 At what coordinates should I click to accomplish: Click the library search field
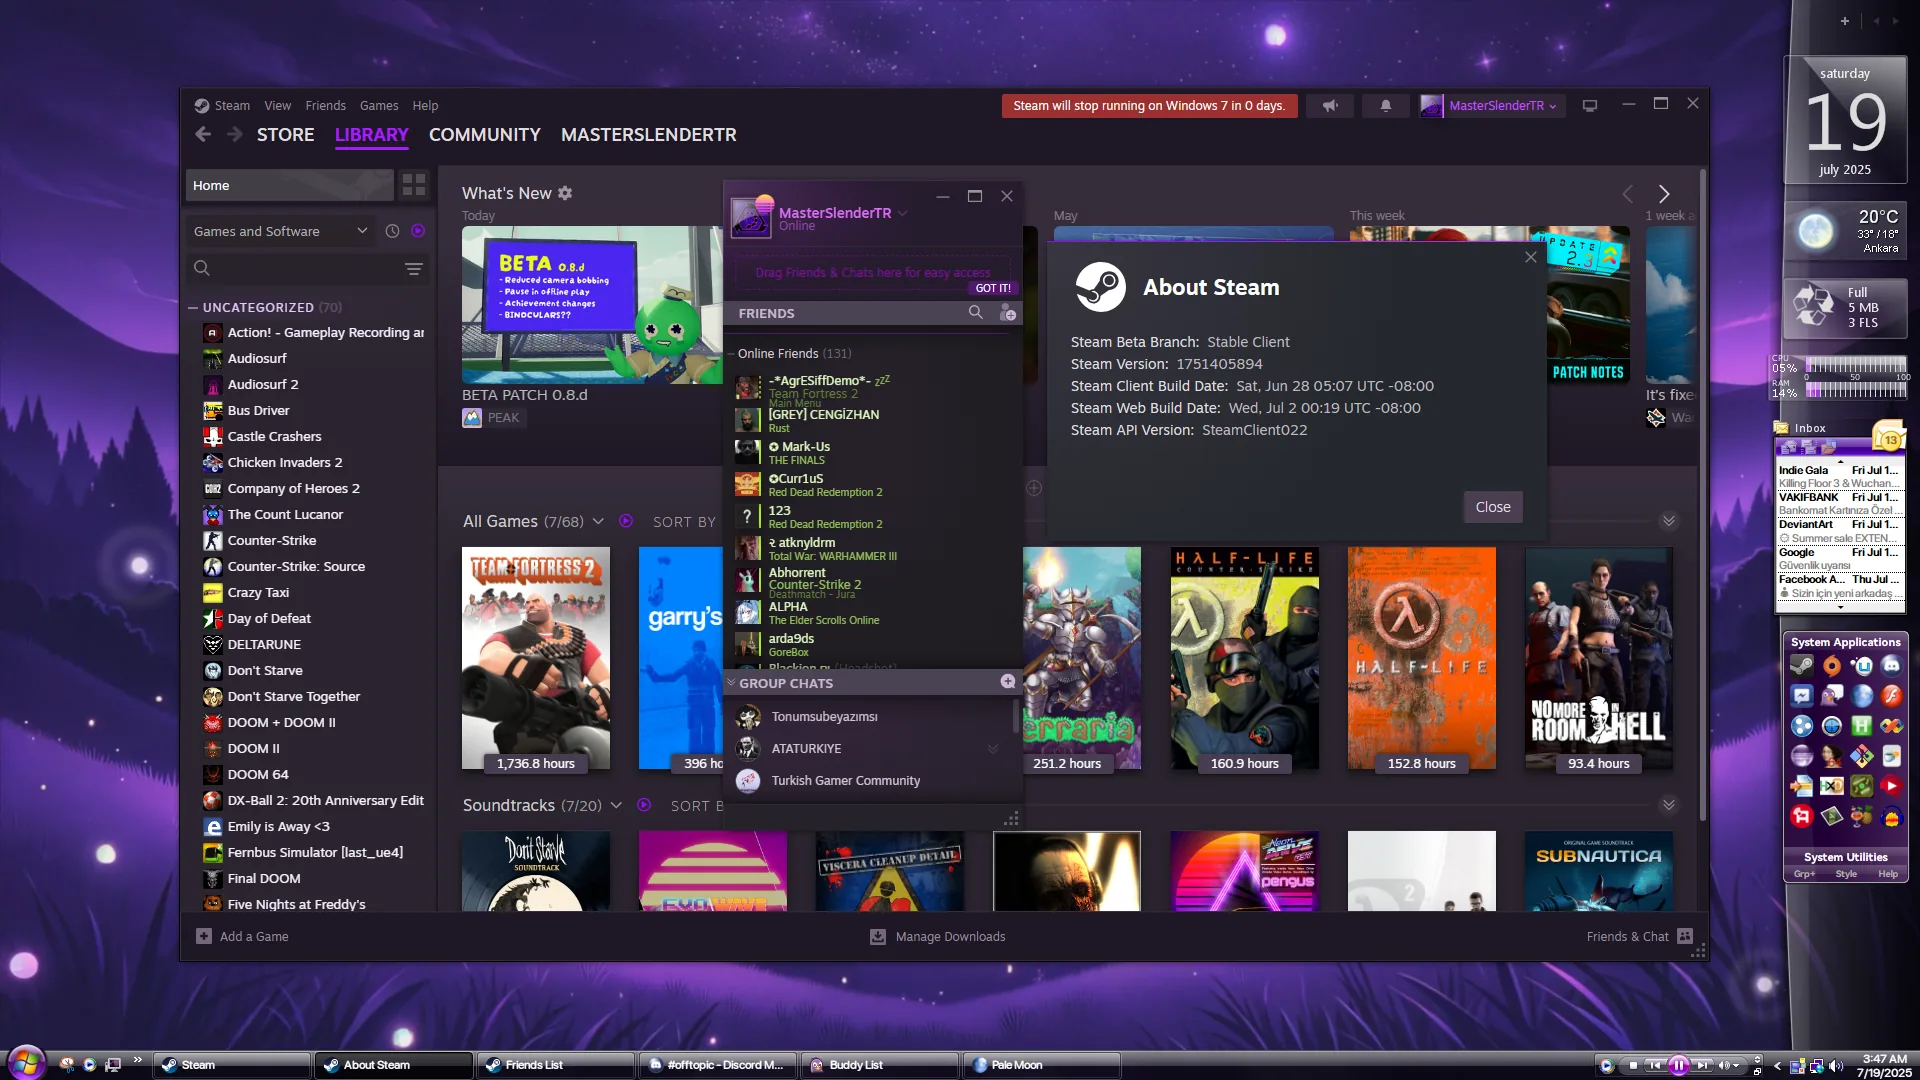tap(295, 268)
